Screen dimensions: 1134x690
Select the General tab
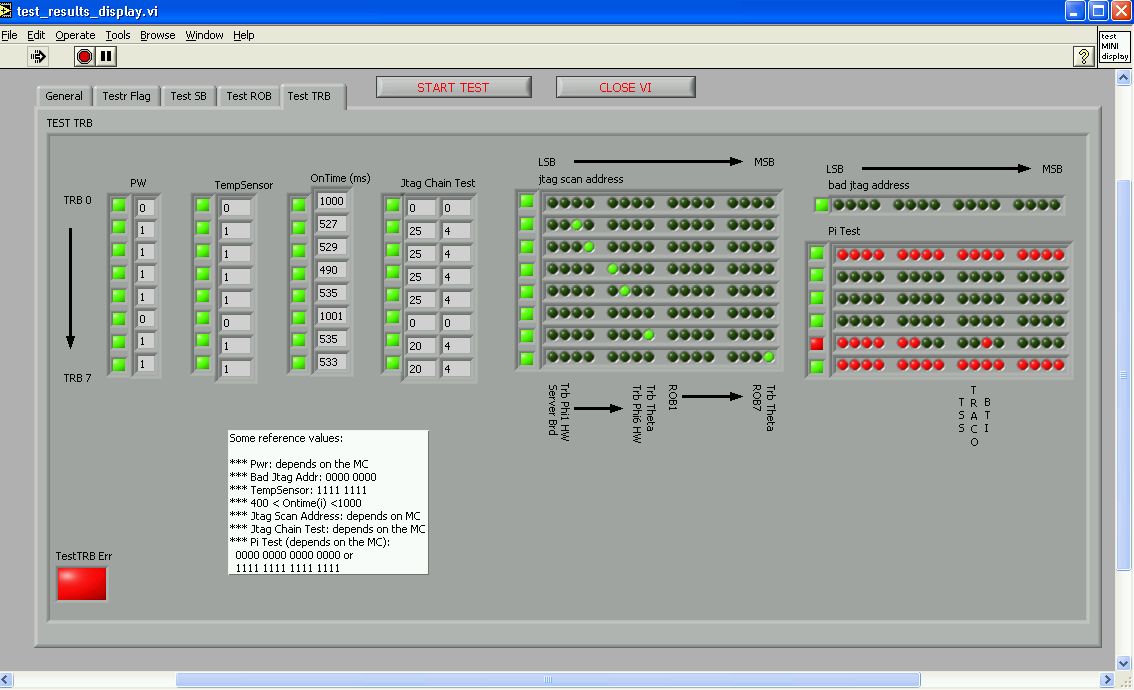(64, 96)
